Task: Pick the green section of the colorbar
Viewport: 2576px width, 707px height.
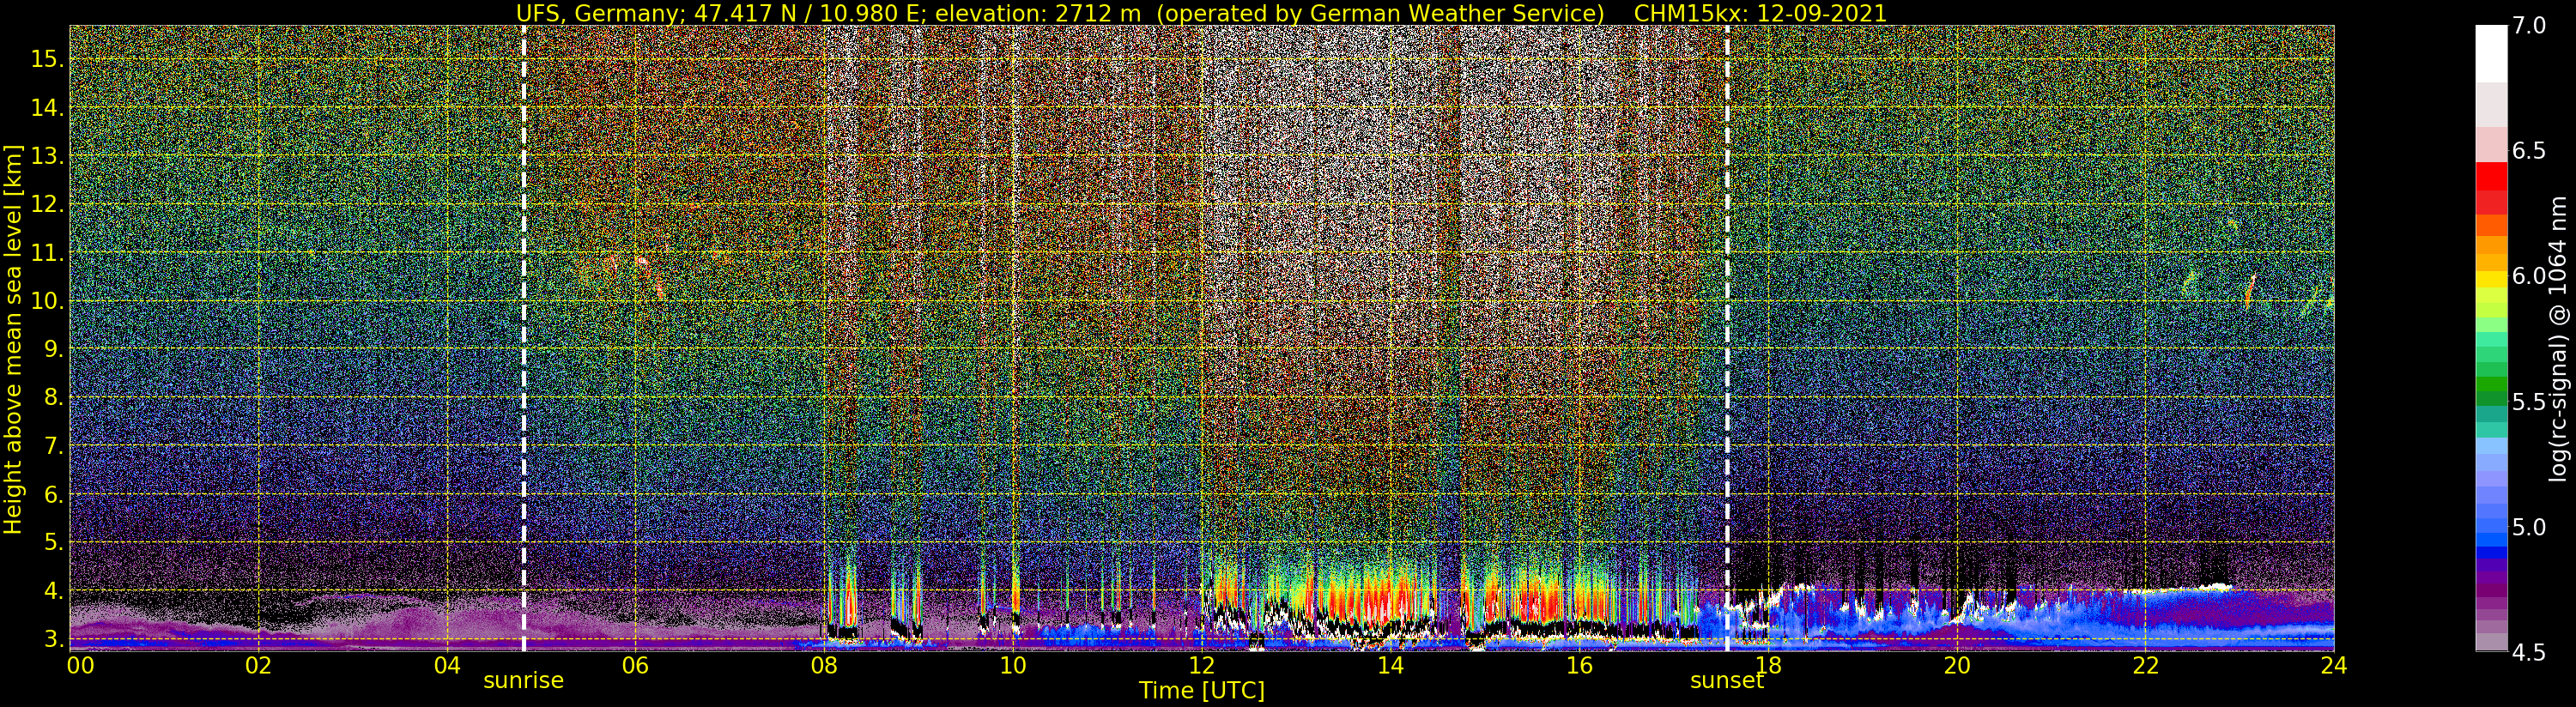Action: tap(2491, 385)
